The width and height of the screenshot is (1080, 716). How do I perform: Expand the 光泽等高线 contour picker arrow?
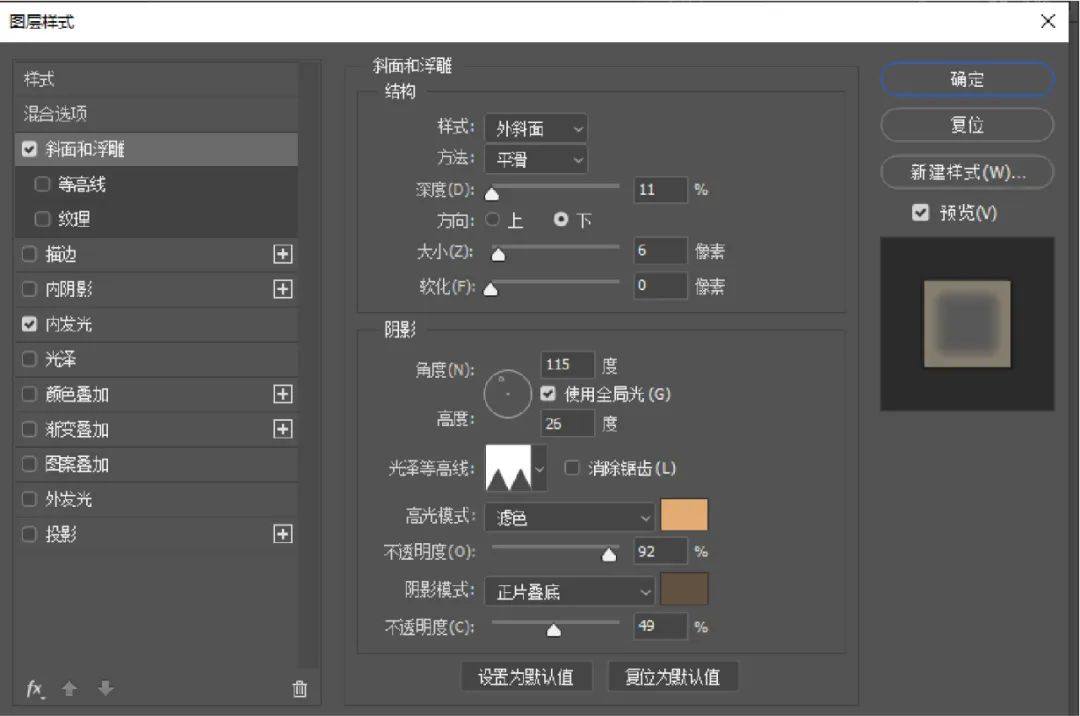pyautogui.click(x=541, y=468)
